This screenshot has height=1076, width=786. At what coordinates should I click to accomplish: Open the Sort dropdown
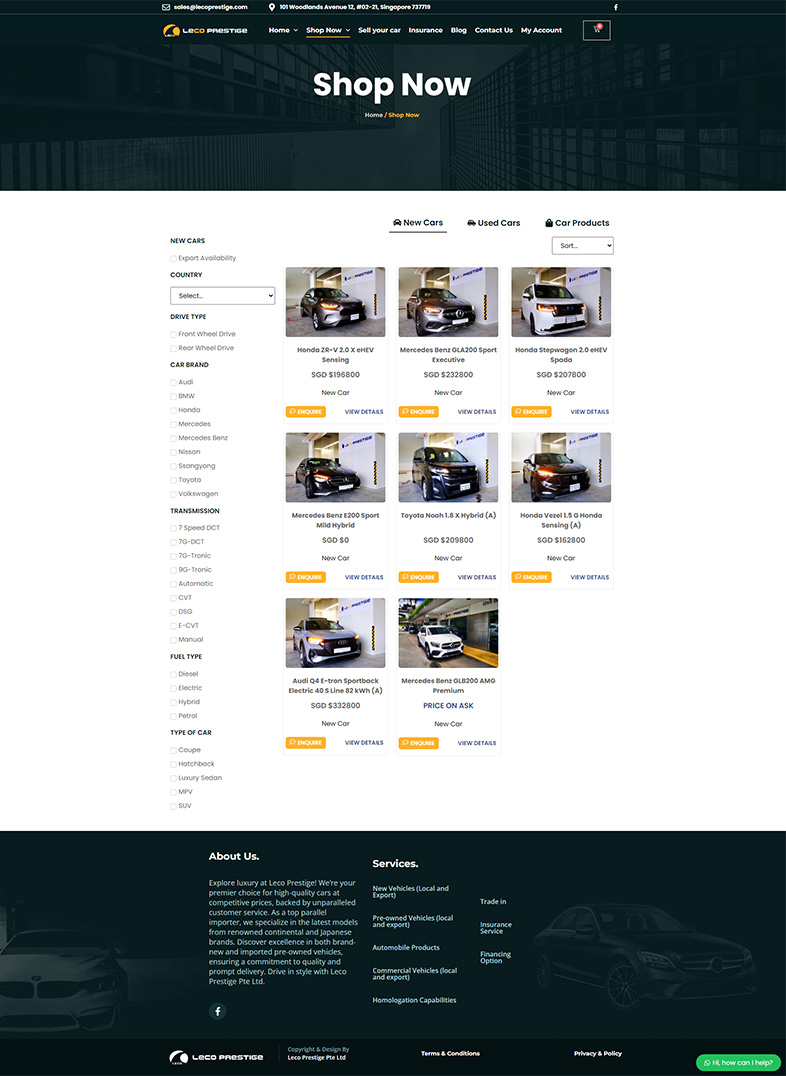tap(583, 246)
